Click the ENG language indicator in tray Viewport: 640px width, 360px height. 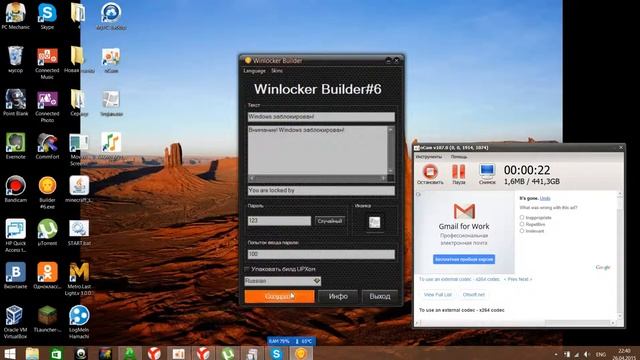coord(601,354)
